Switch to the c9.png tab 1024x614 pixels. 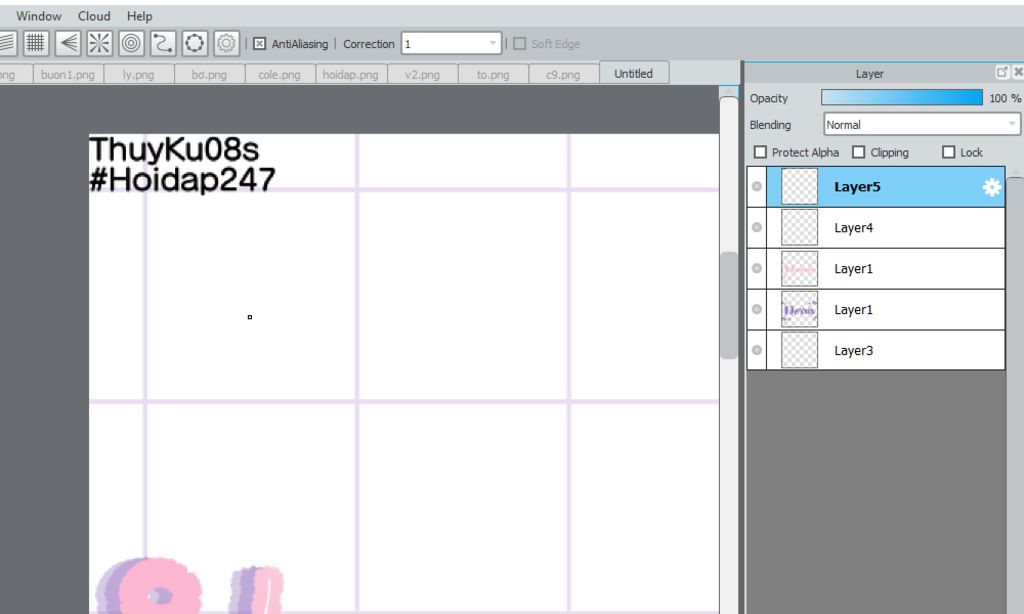[x=564, y=74]
